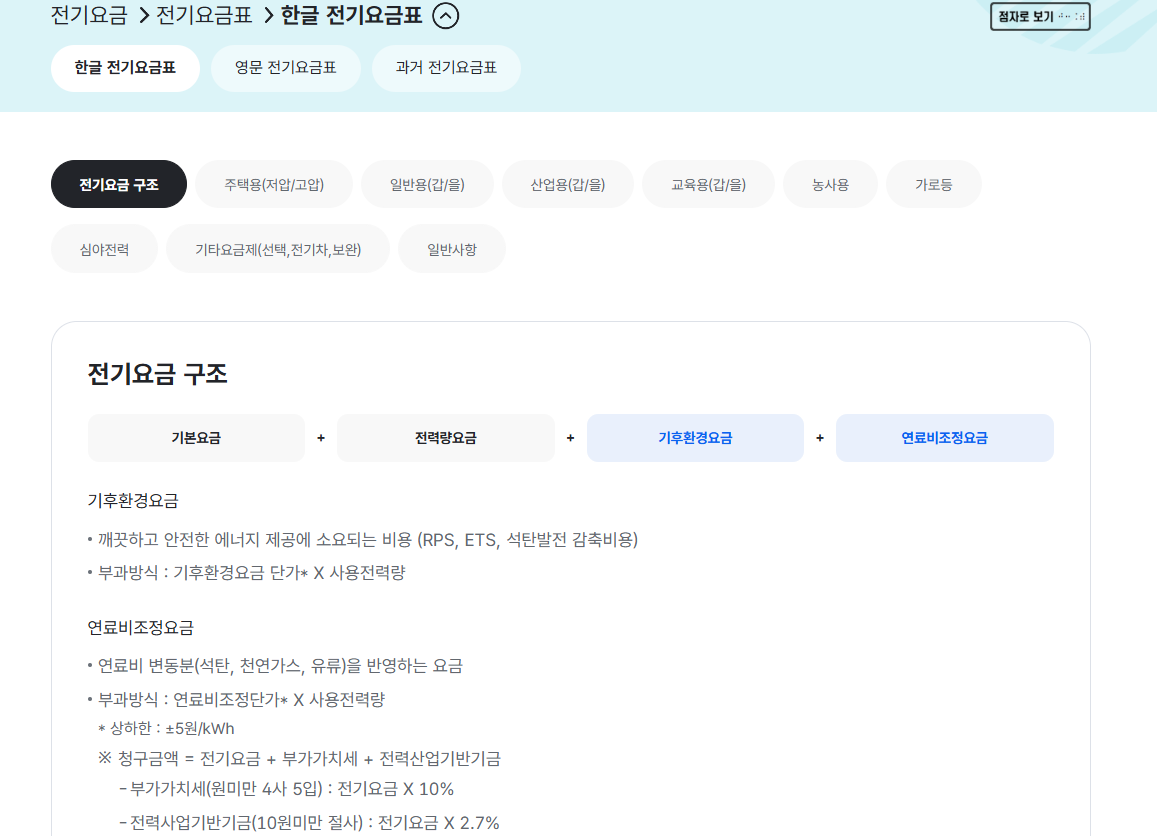
Task: Switch to the 영문 전기요금표 tab
Action: click(x=286, y=68)
